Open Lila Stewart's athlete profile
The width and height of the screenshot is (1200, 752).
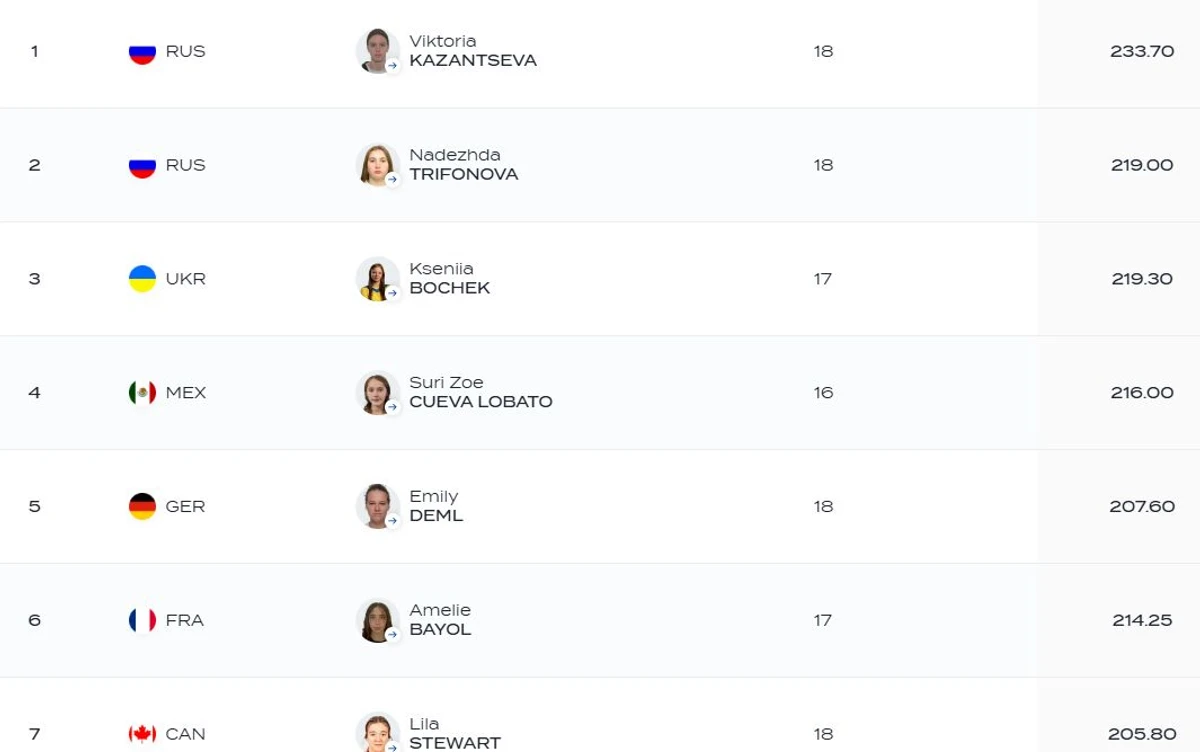[x=455, y=735]
